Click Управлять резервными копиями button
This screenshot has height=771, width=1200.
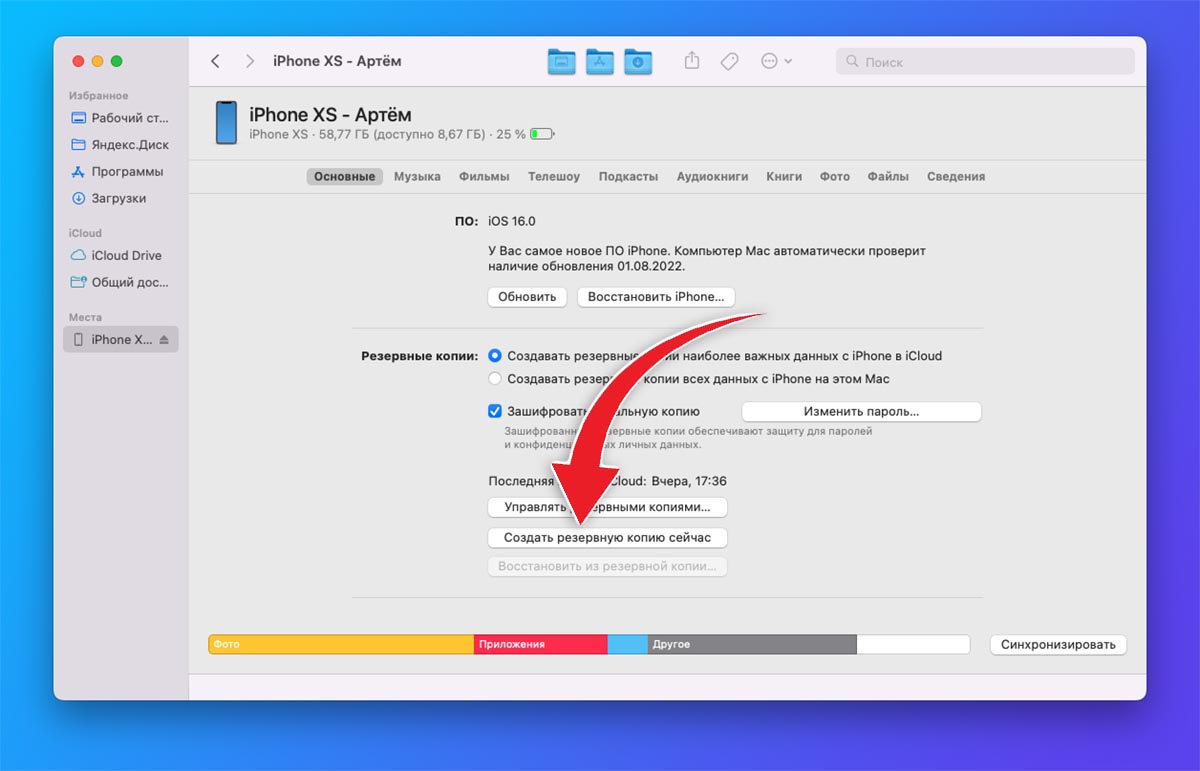coord(607,507)
